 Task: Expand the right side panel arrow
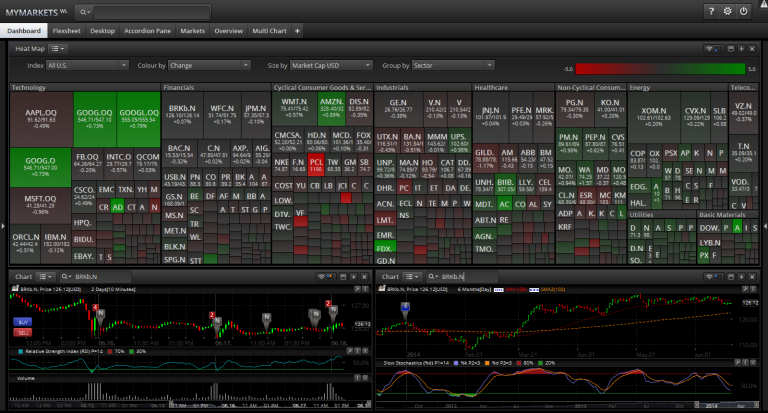coord(765,226)
